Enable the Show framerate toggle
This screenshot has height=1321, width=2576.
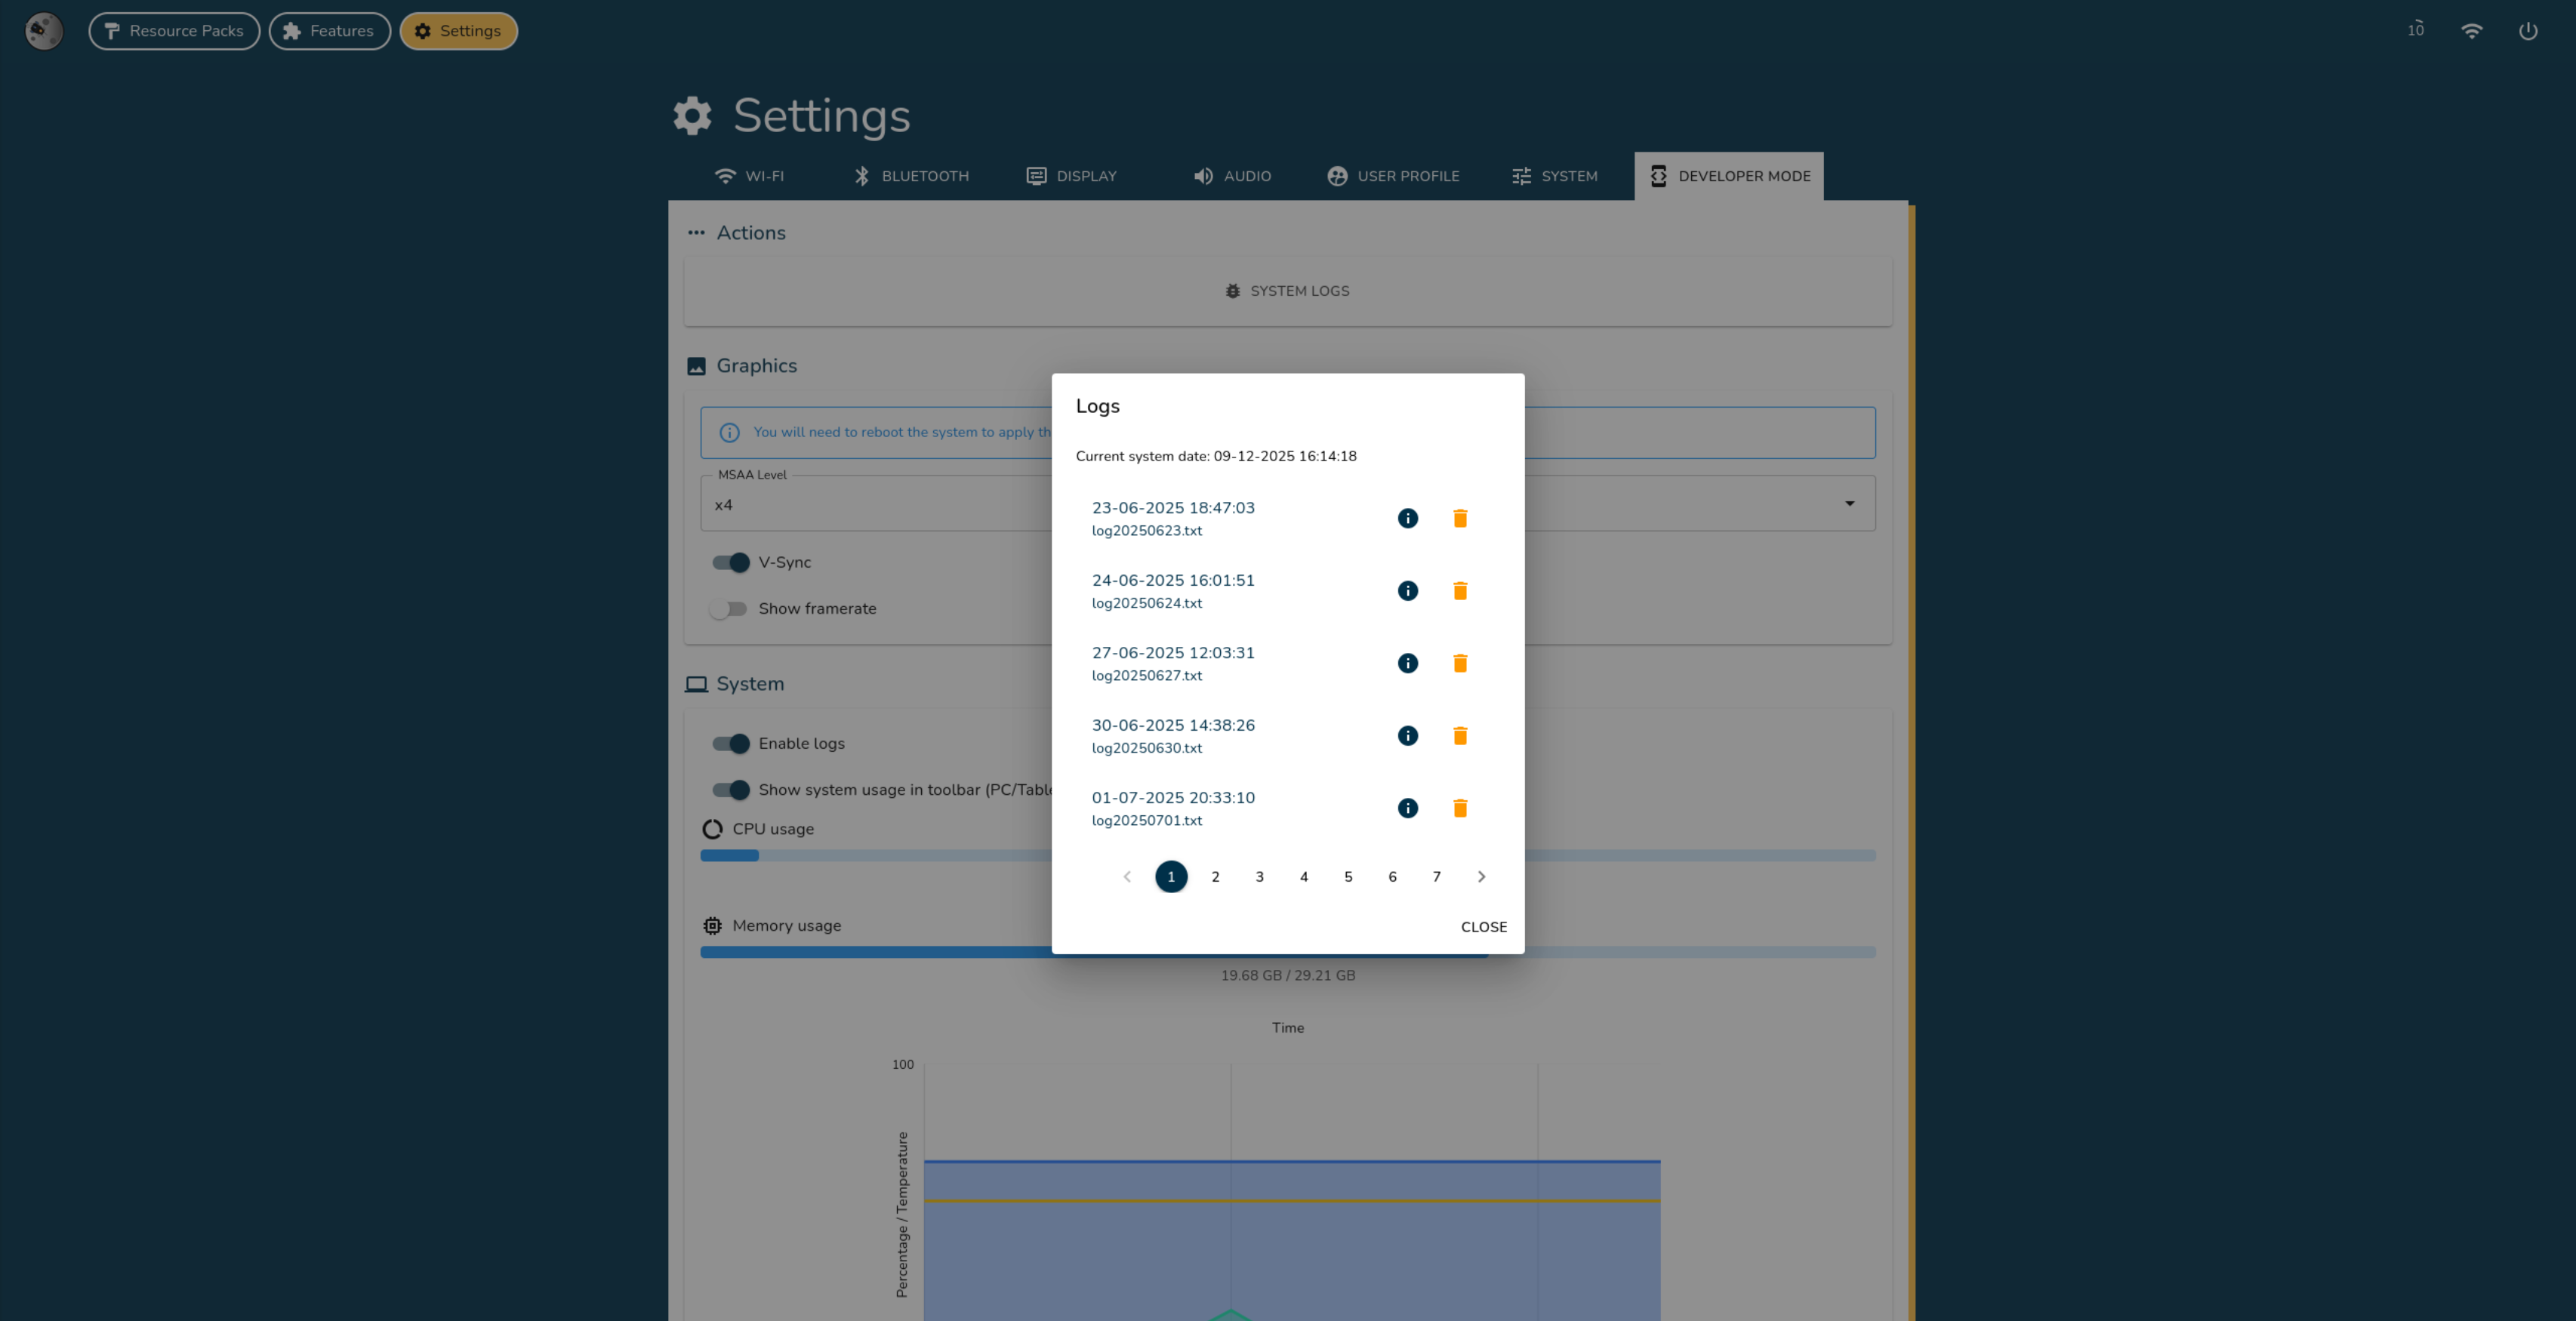731,608
